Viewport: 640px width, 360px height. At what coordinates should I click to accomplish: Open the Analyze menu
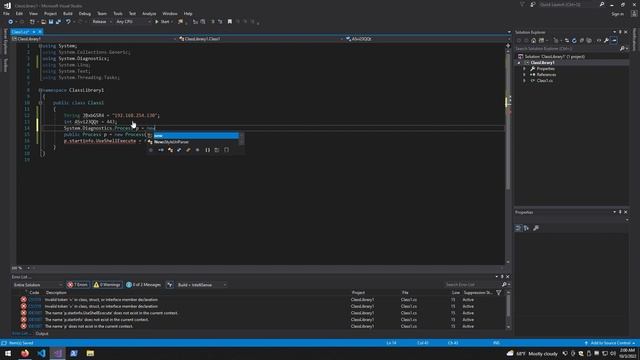pyautogui.click(x=149, y=13)
